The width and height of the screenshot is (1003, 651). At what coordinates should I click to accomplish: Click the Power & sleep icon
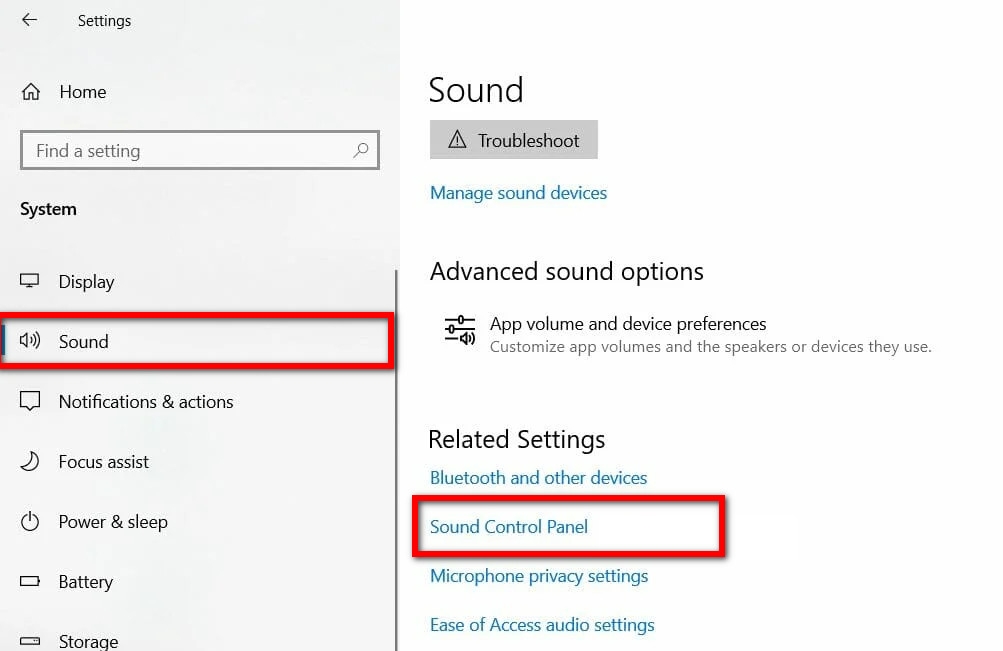click(30, 521)
